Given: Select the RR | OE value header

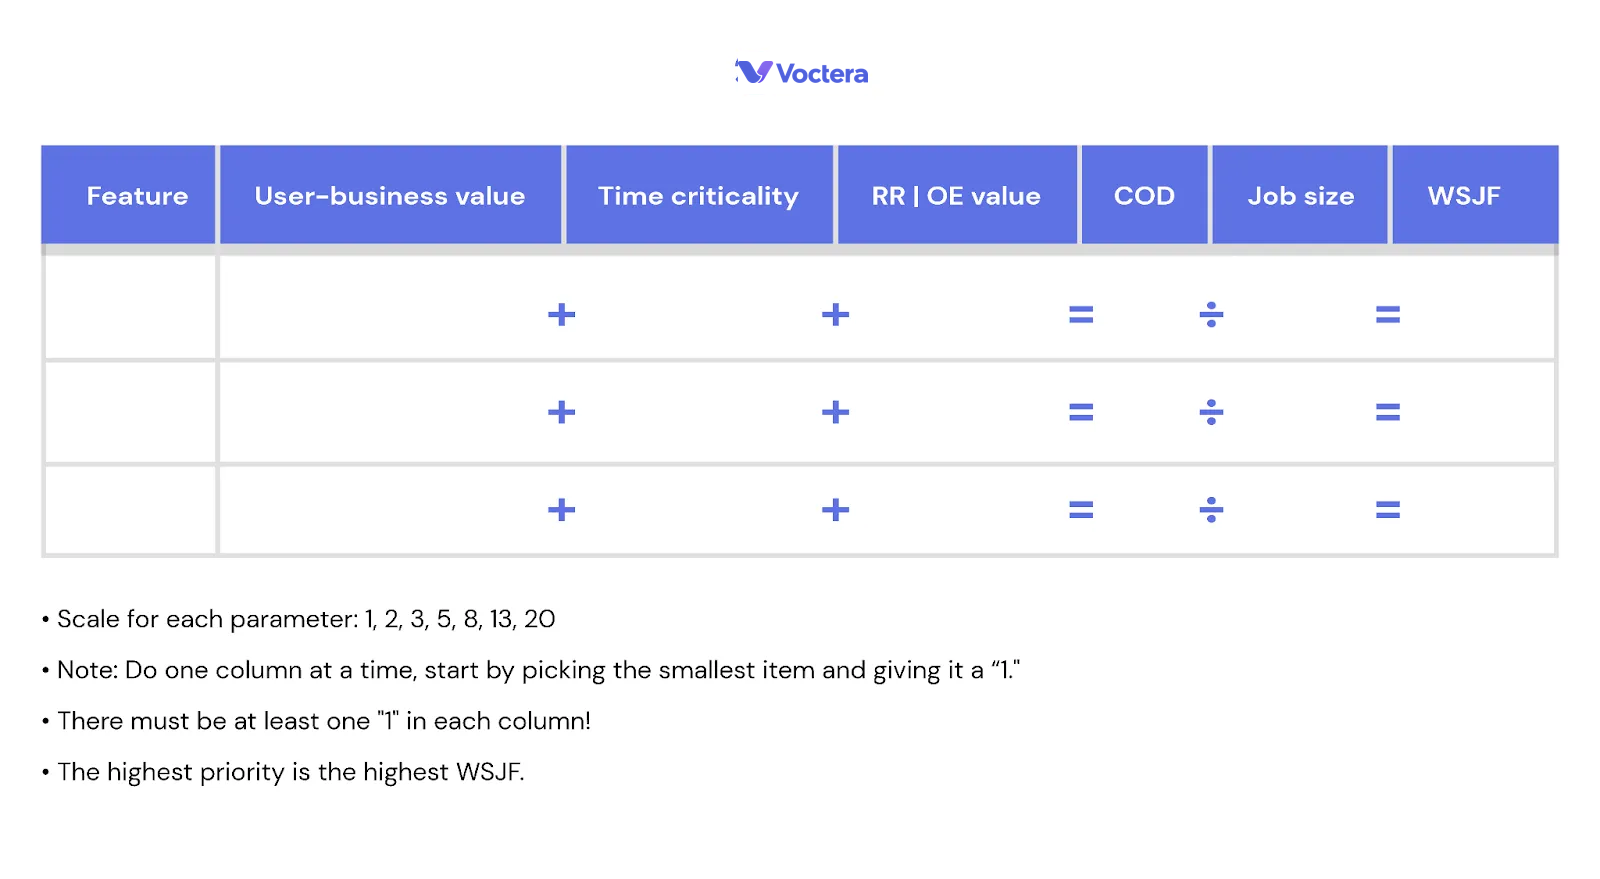Looking at the screenshot, I should pos(957,195).
